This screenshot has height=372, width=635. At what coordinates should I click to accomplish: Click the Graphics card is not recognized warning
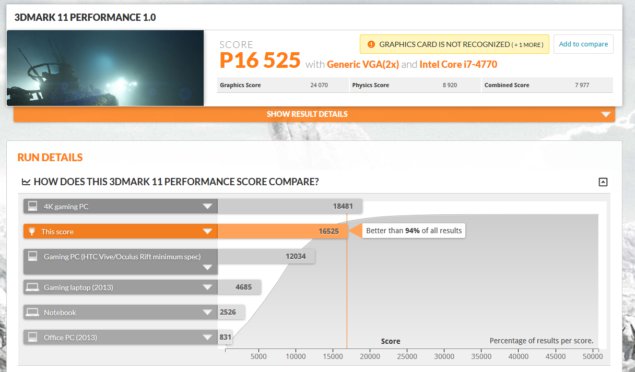(x=454, y=44)
